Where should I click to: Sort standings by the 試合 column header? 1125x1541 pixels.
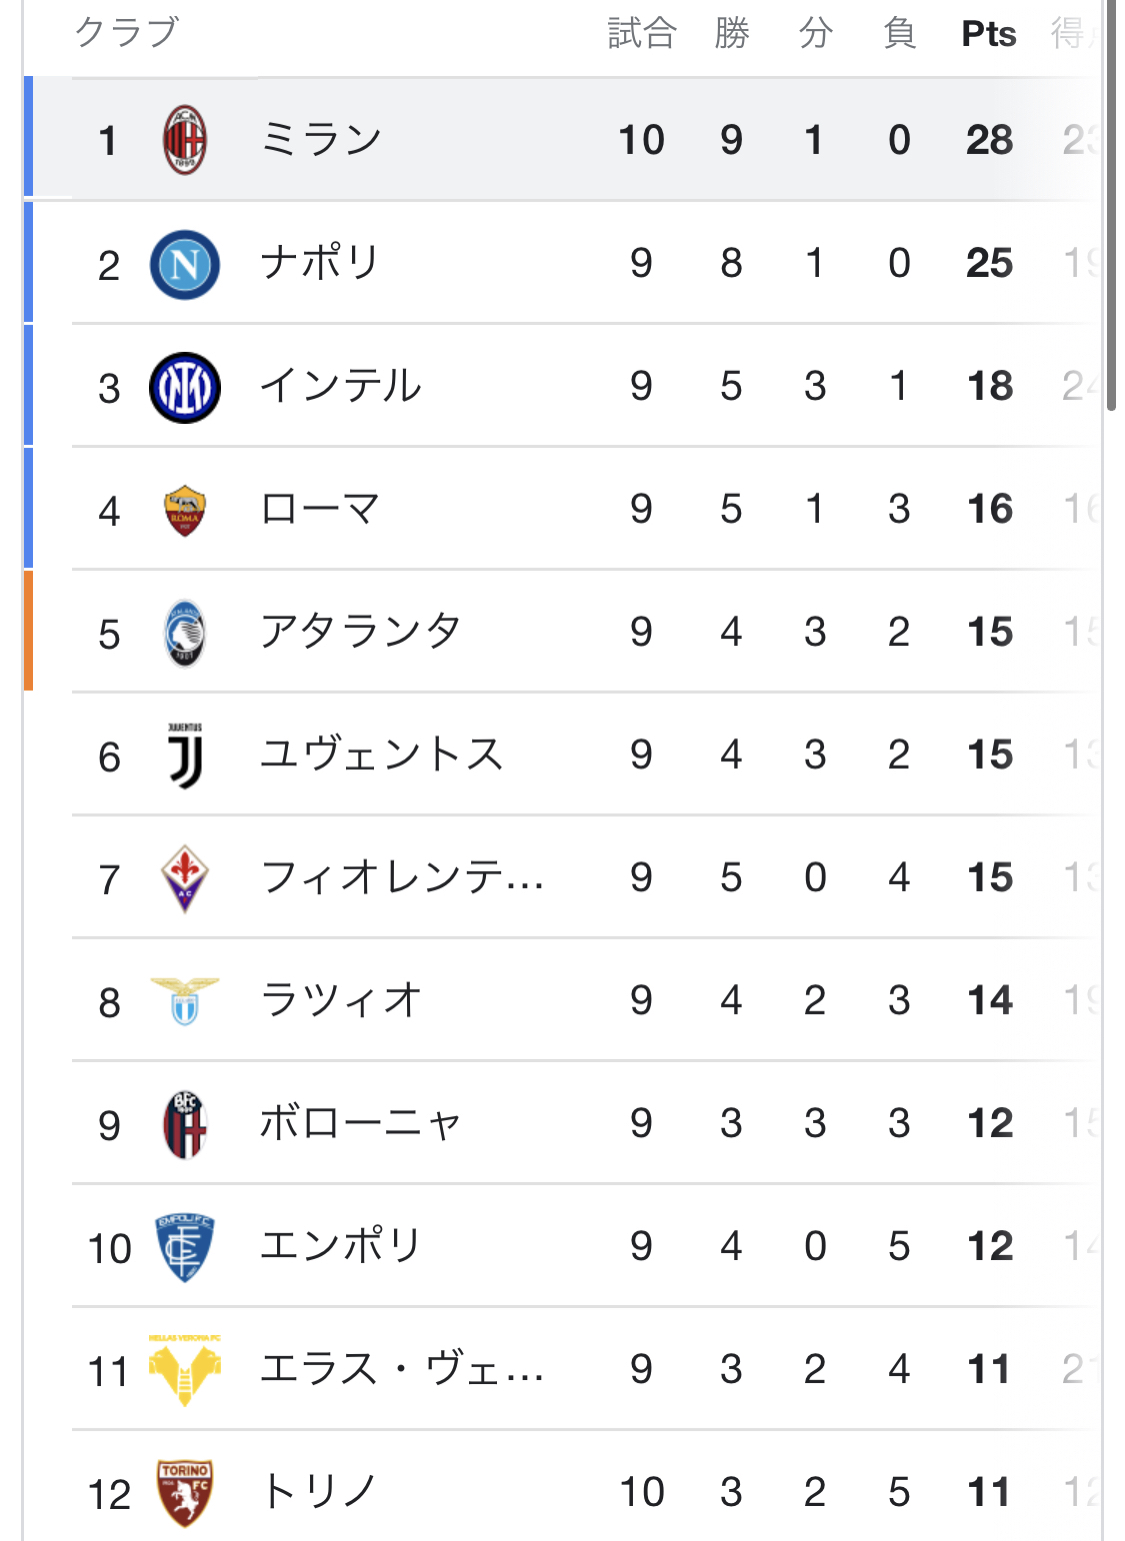point(641,32)
